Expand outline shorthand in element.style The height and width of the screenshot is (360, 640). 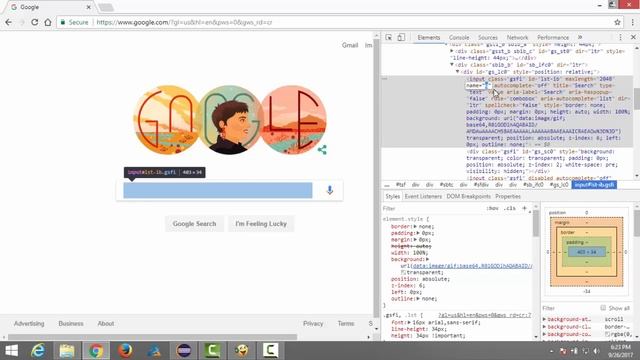(418, 299)
